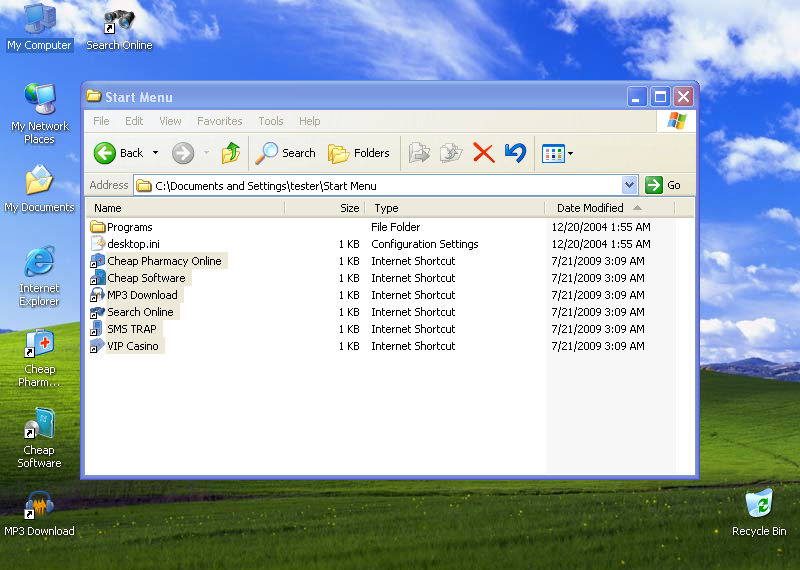Select Internet Explorer desktop icon
Screen dimensions: 800x570
pyautogui.click(x=39, y=276)
